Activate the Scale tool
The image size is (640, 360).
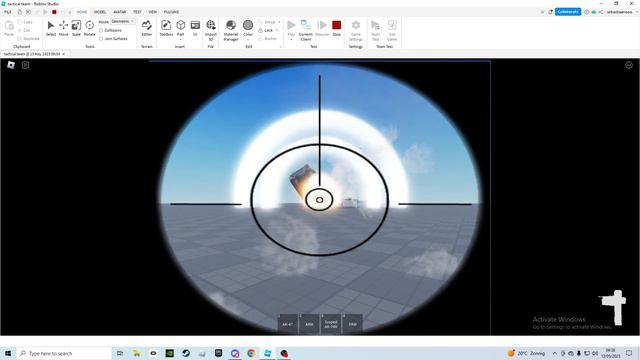pos(76,29)
